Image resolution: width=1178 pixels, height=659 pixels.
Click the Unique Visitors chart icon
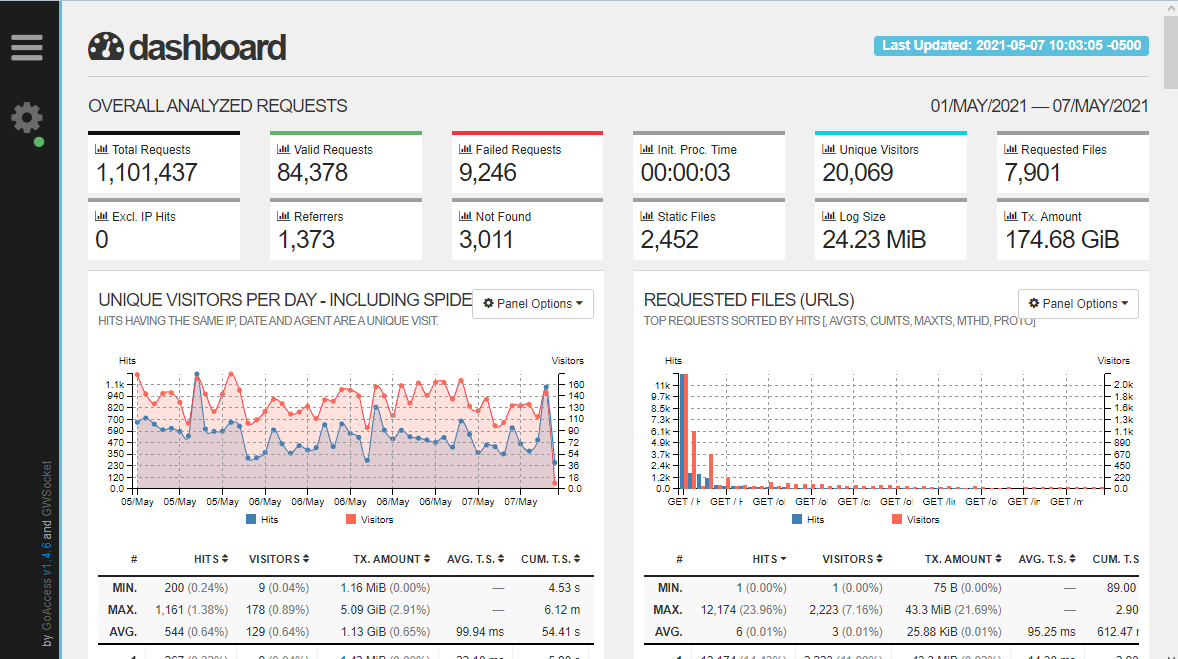pos(829,149)
